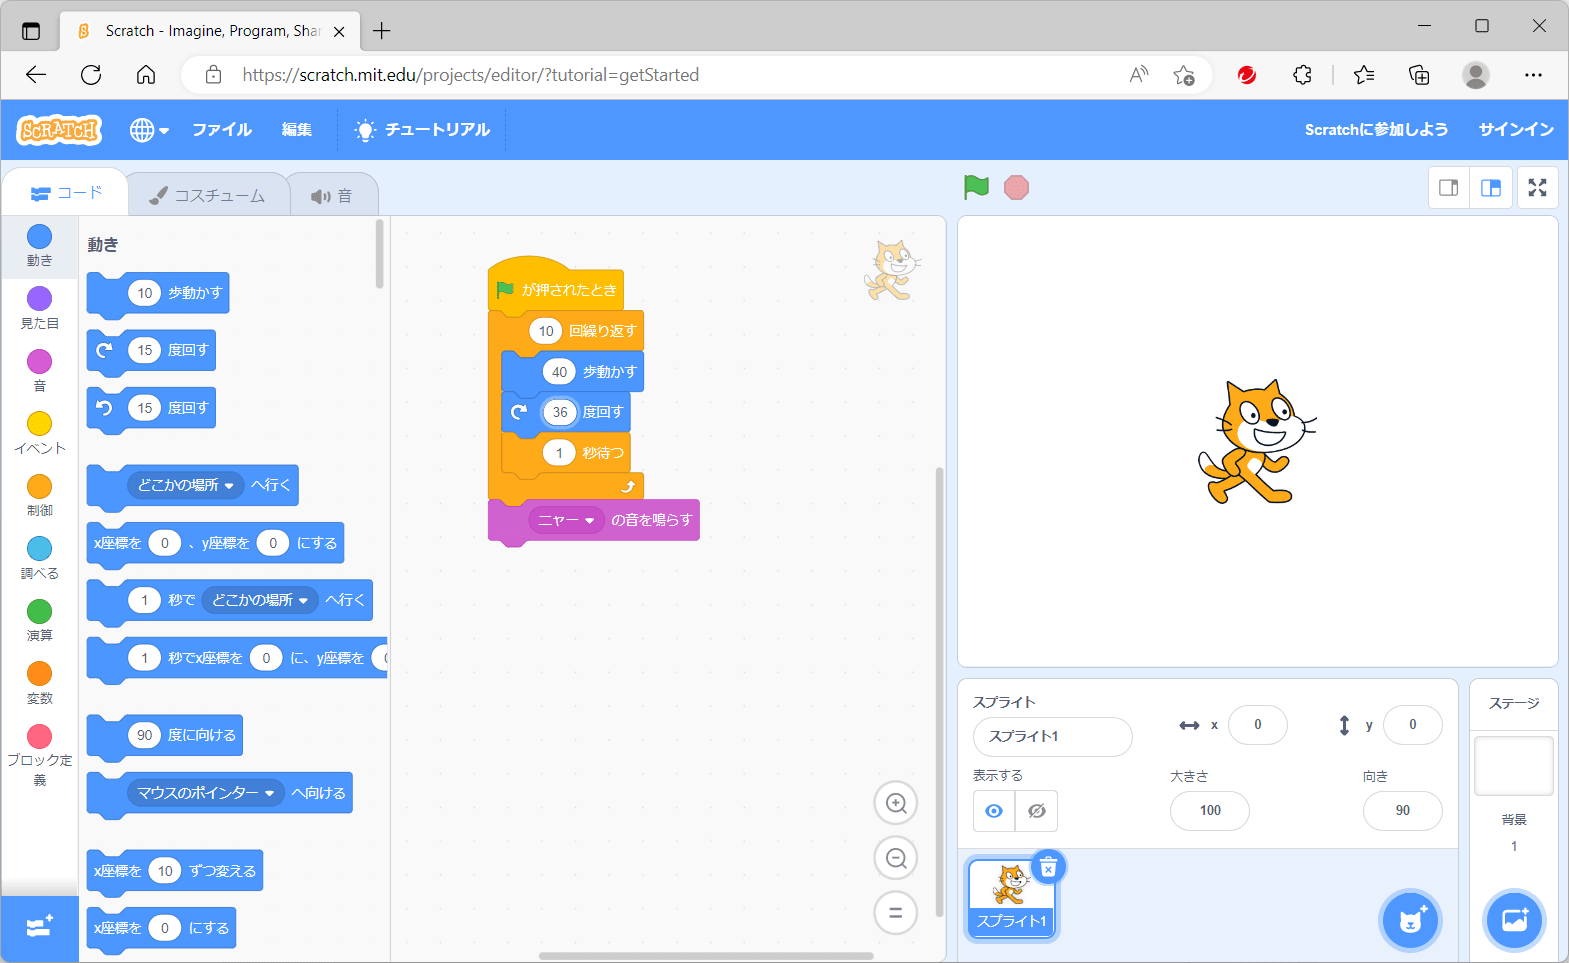The image size is (1569, 963).
Task: Open マウスのポインター dropdown in palette
Action: click(x=269, y=793)
